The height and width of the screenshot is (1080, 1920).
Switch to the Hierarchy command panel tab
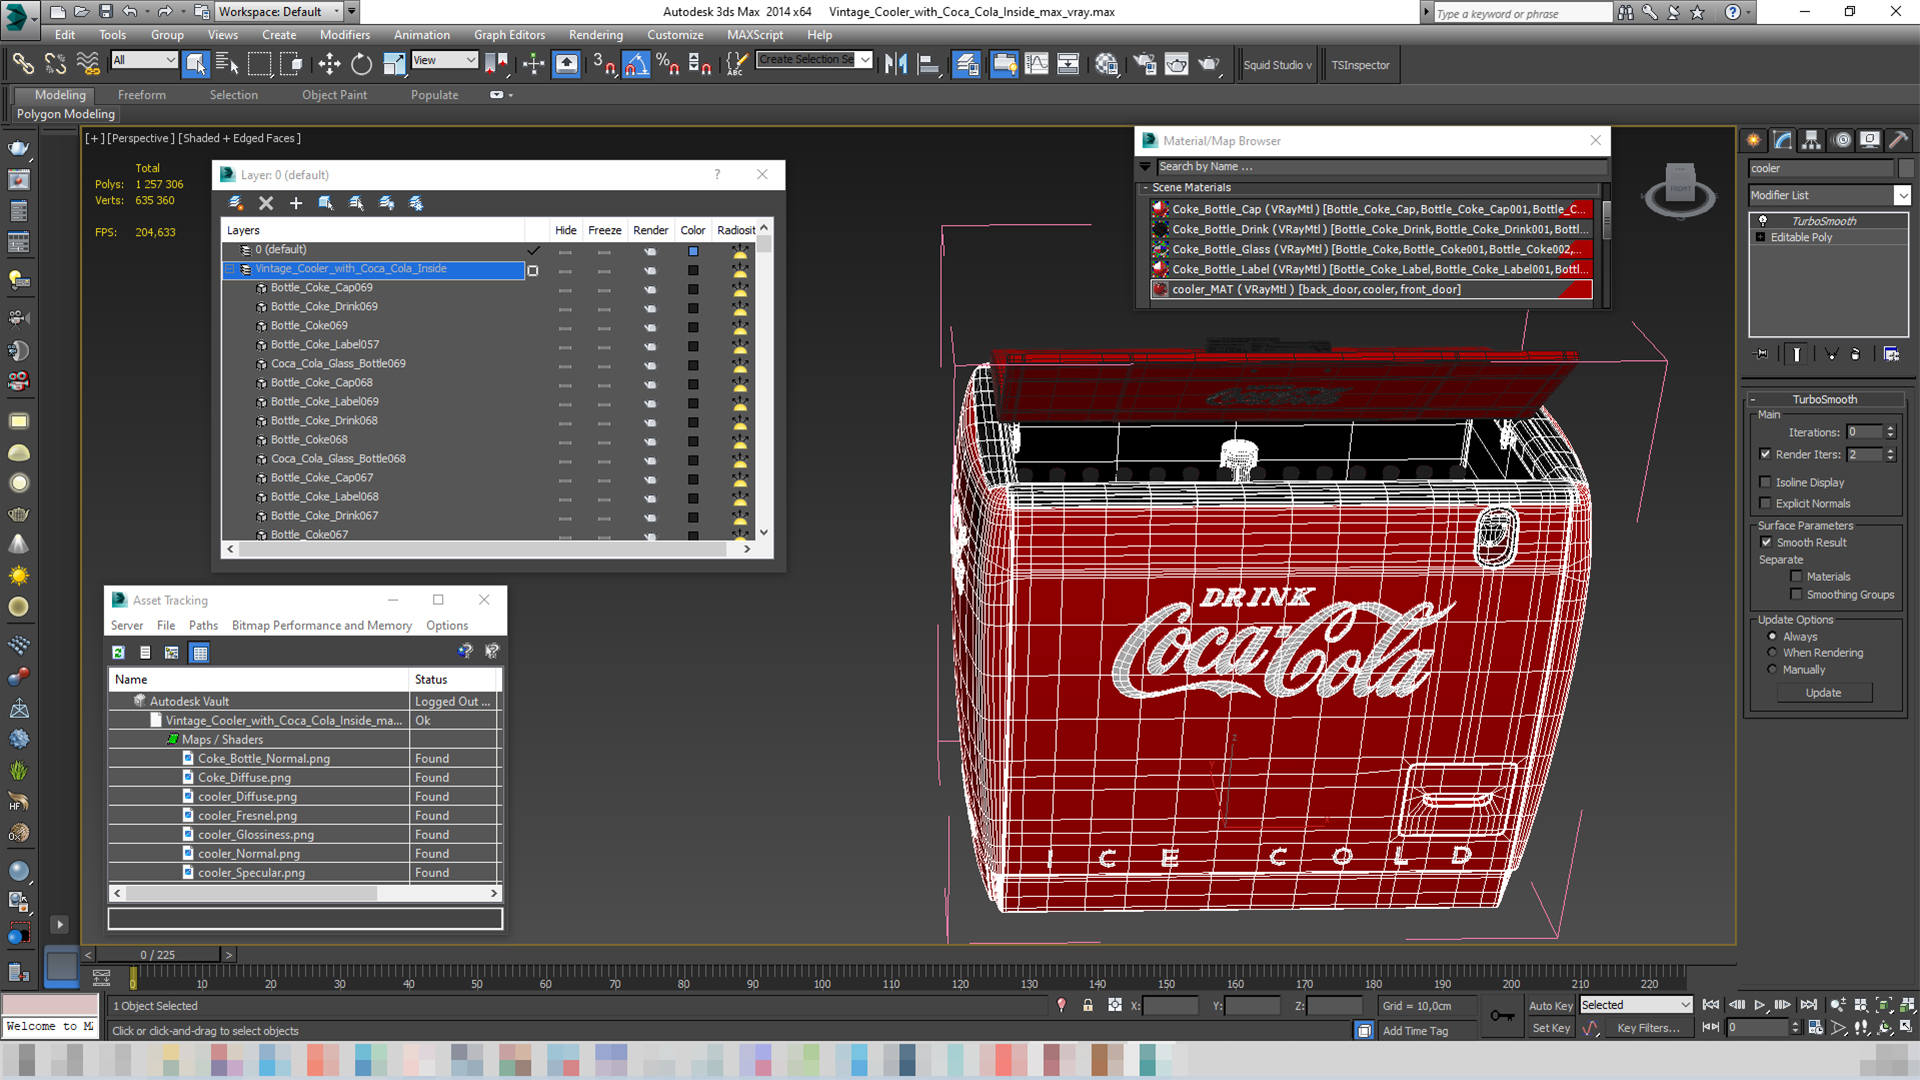click(1812, 140)
